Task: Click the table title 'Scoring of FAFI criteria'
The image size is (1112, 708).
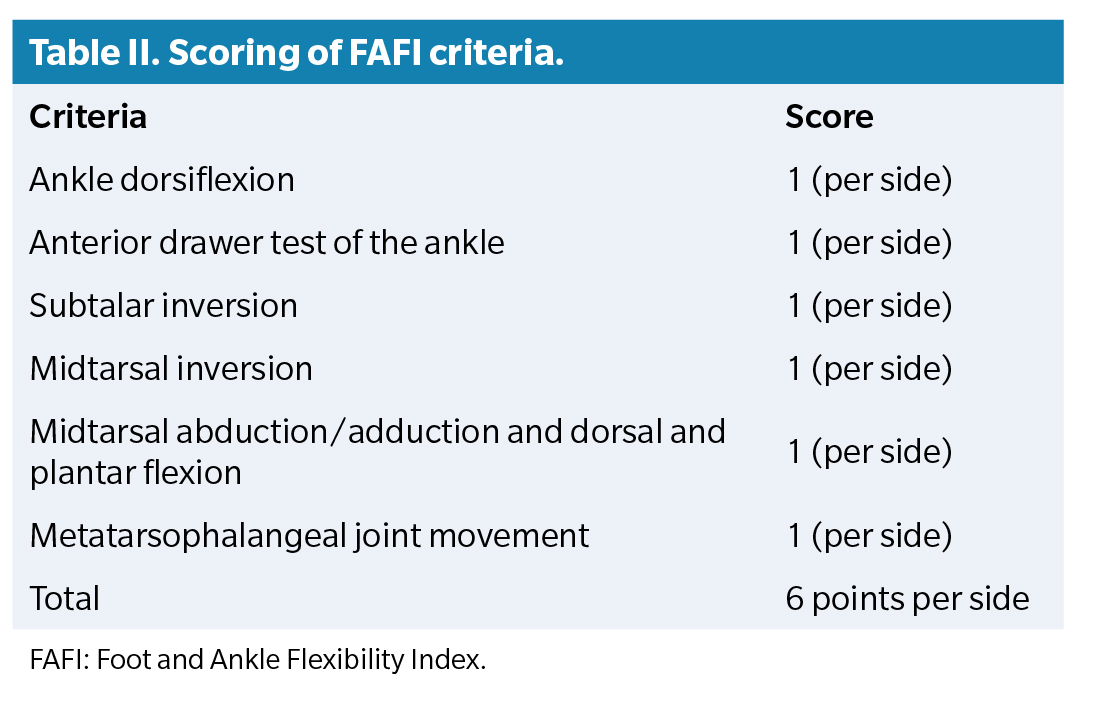Action: 366,53
